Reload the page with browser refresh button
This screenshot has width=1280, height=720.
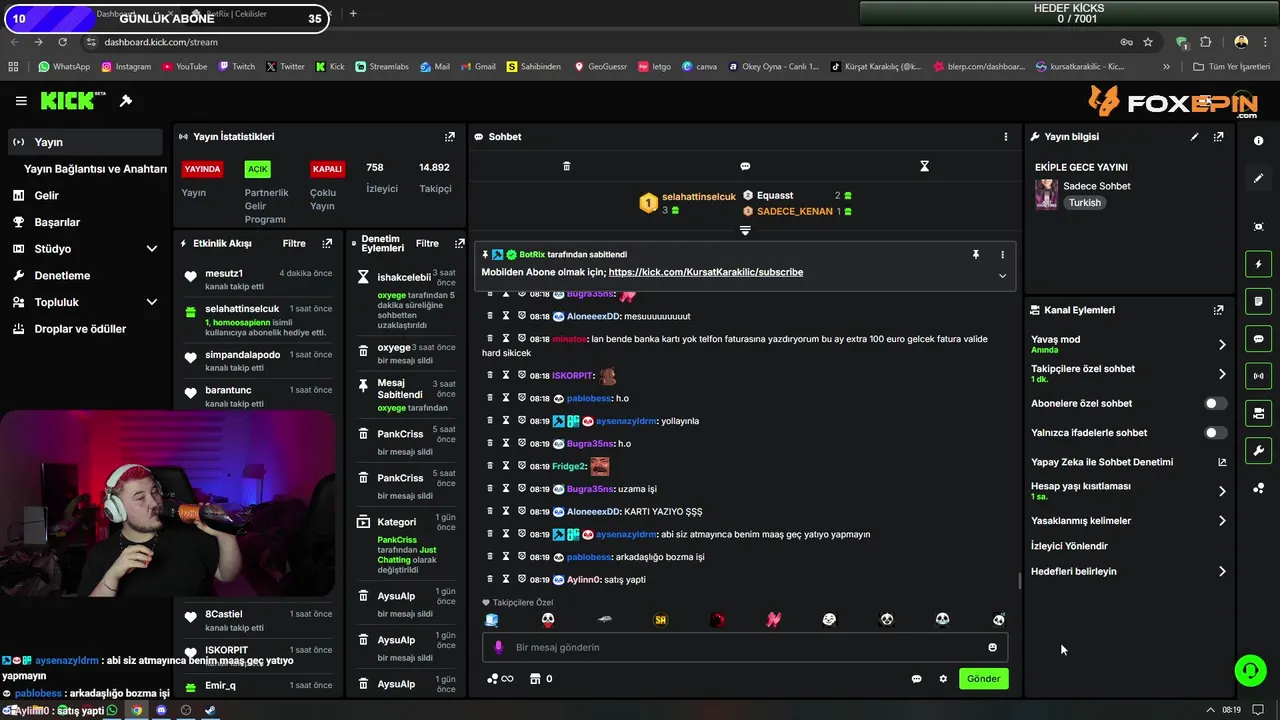[63, 42]
